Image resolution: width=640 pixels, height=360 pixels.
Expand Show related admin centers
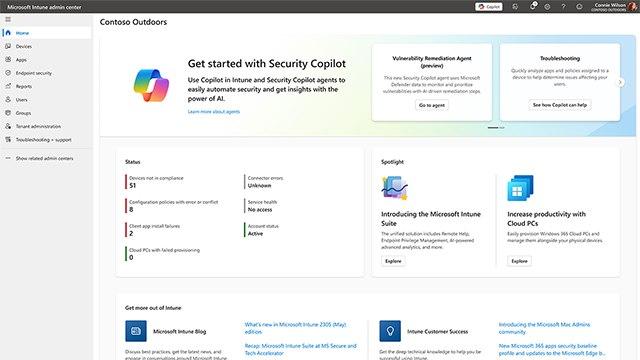(44, 158)
